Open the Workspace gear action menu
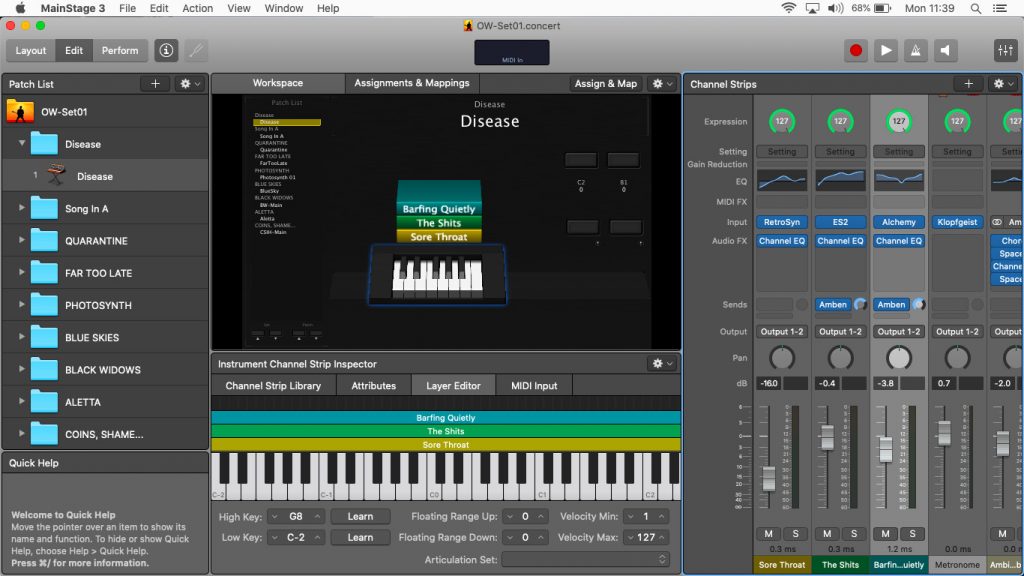1024x576 pixels. click(x=663, y=84)
